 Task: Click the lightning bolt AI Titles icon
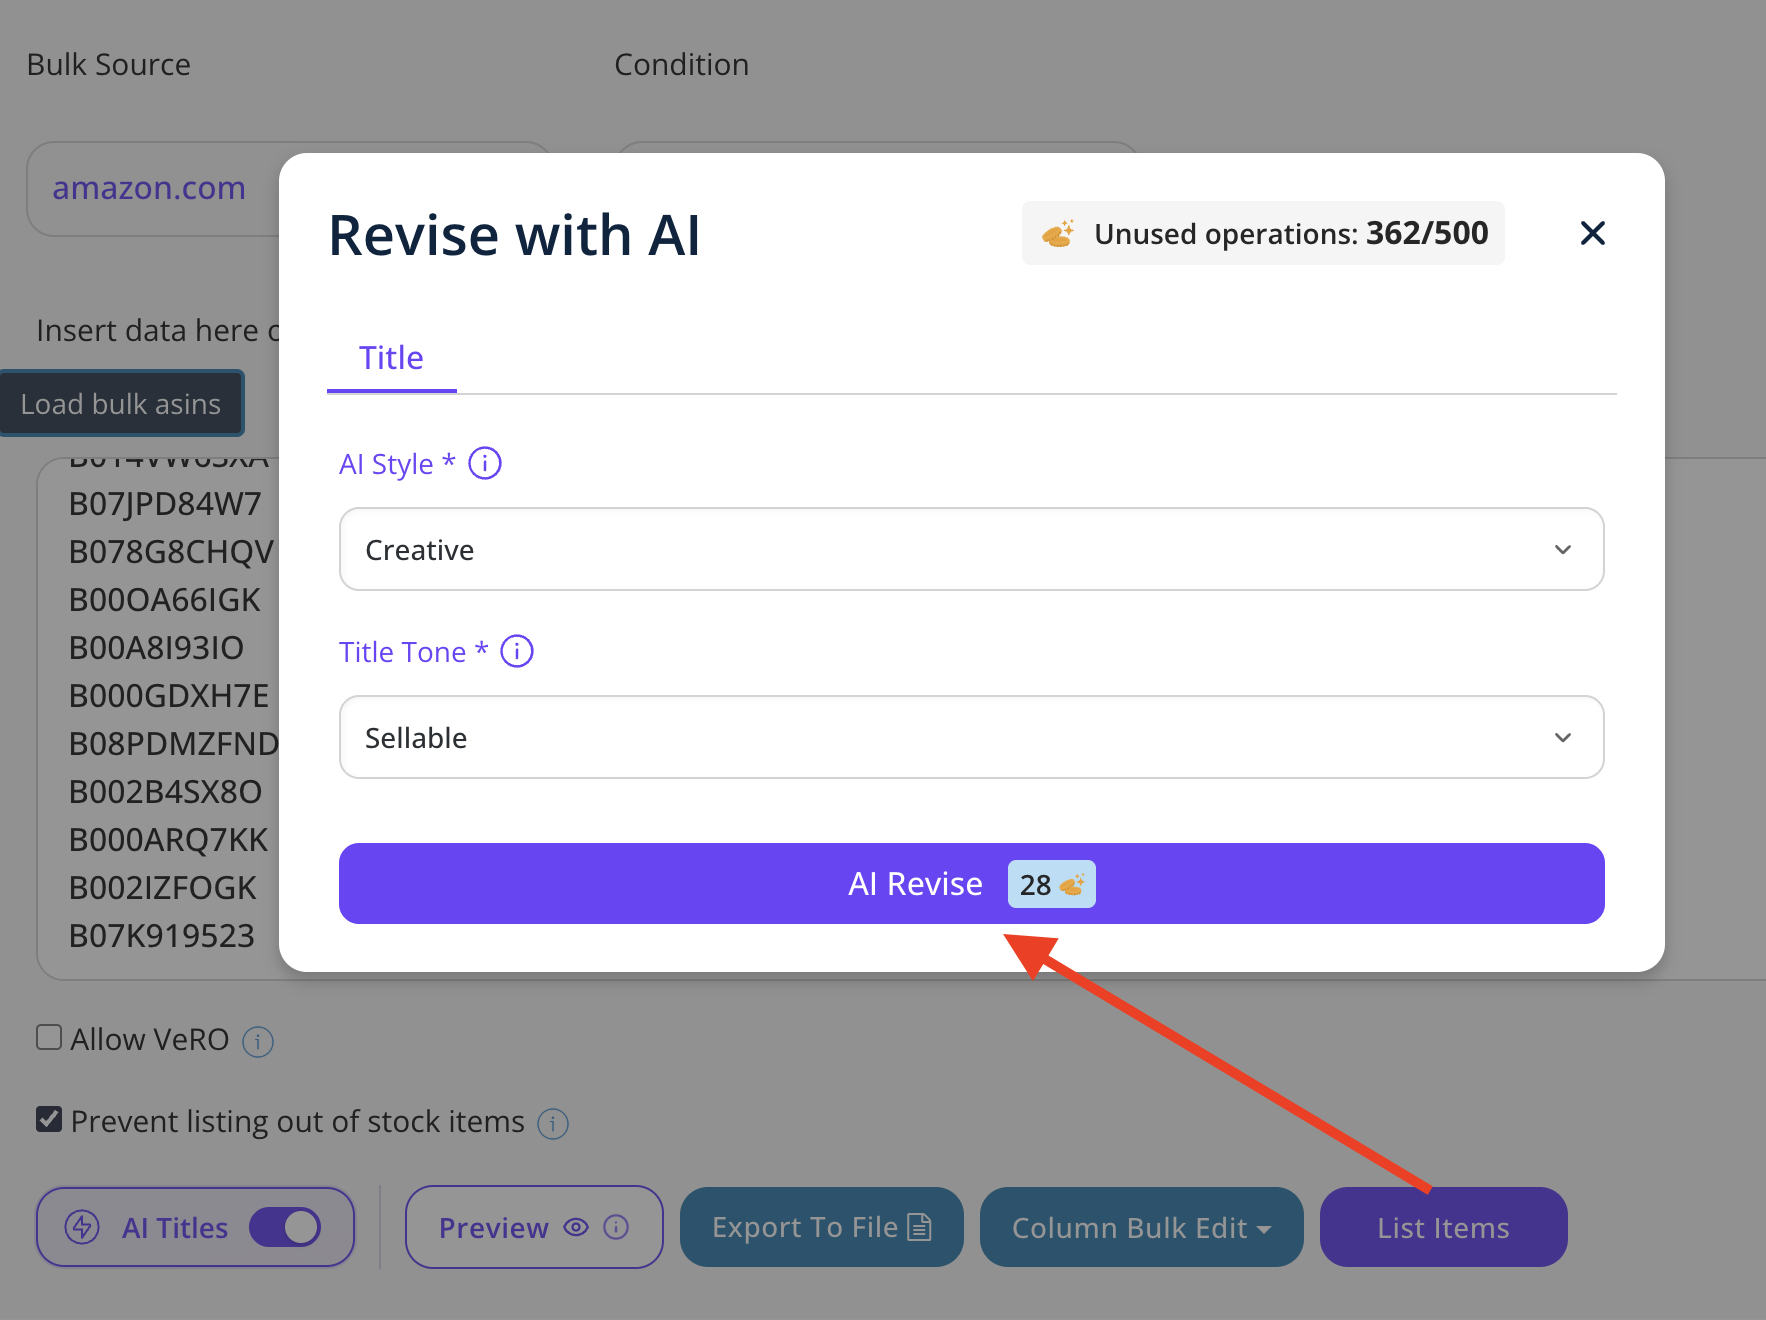(82, 1227)
